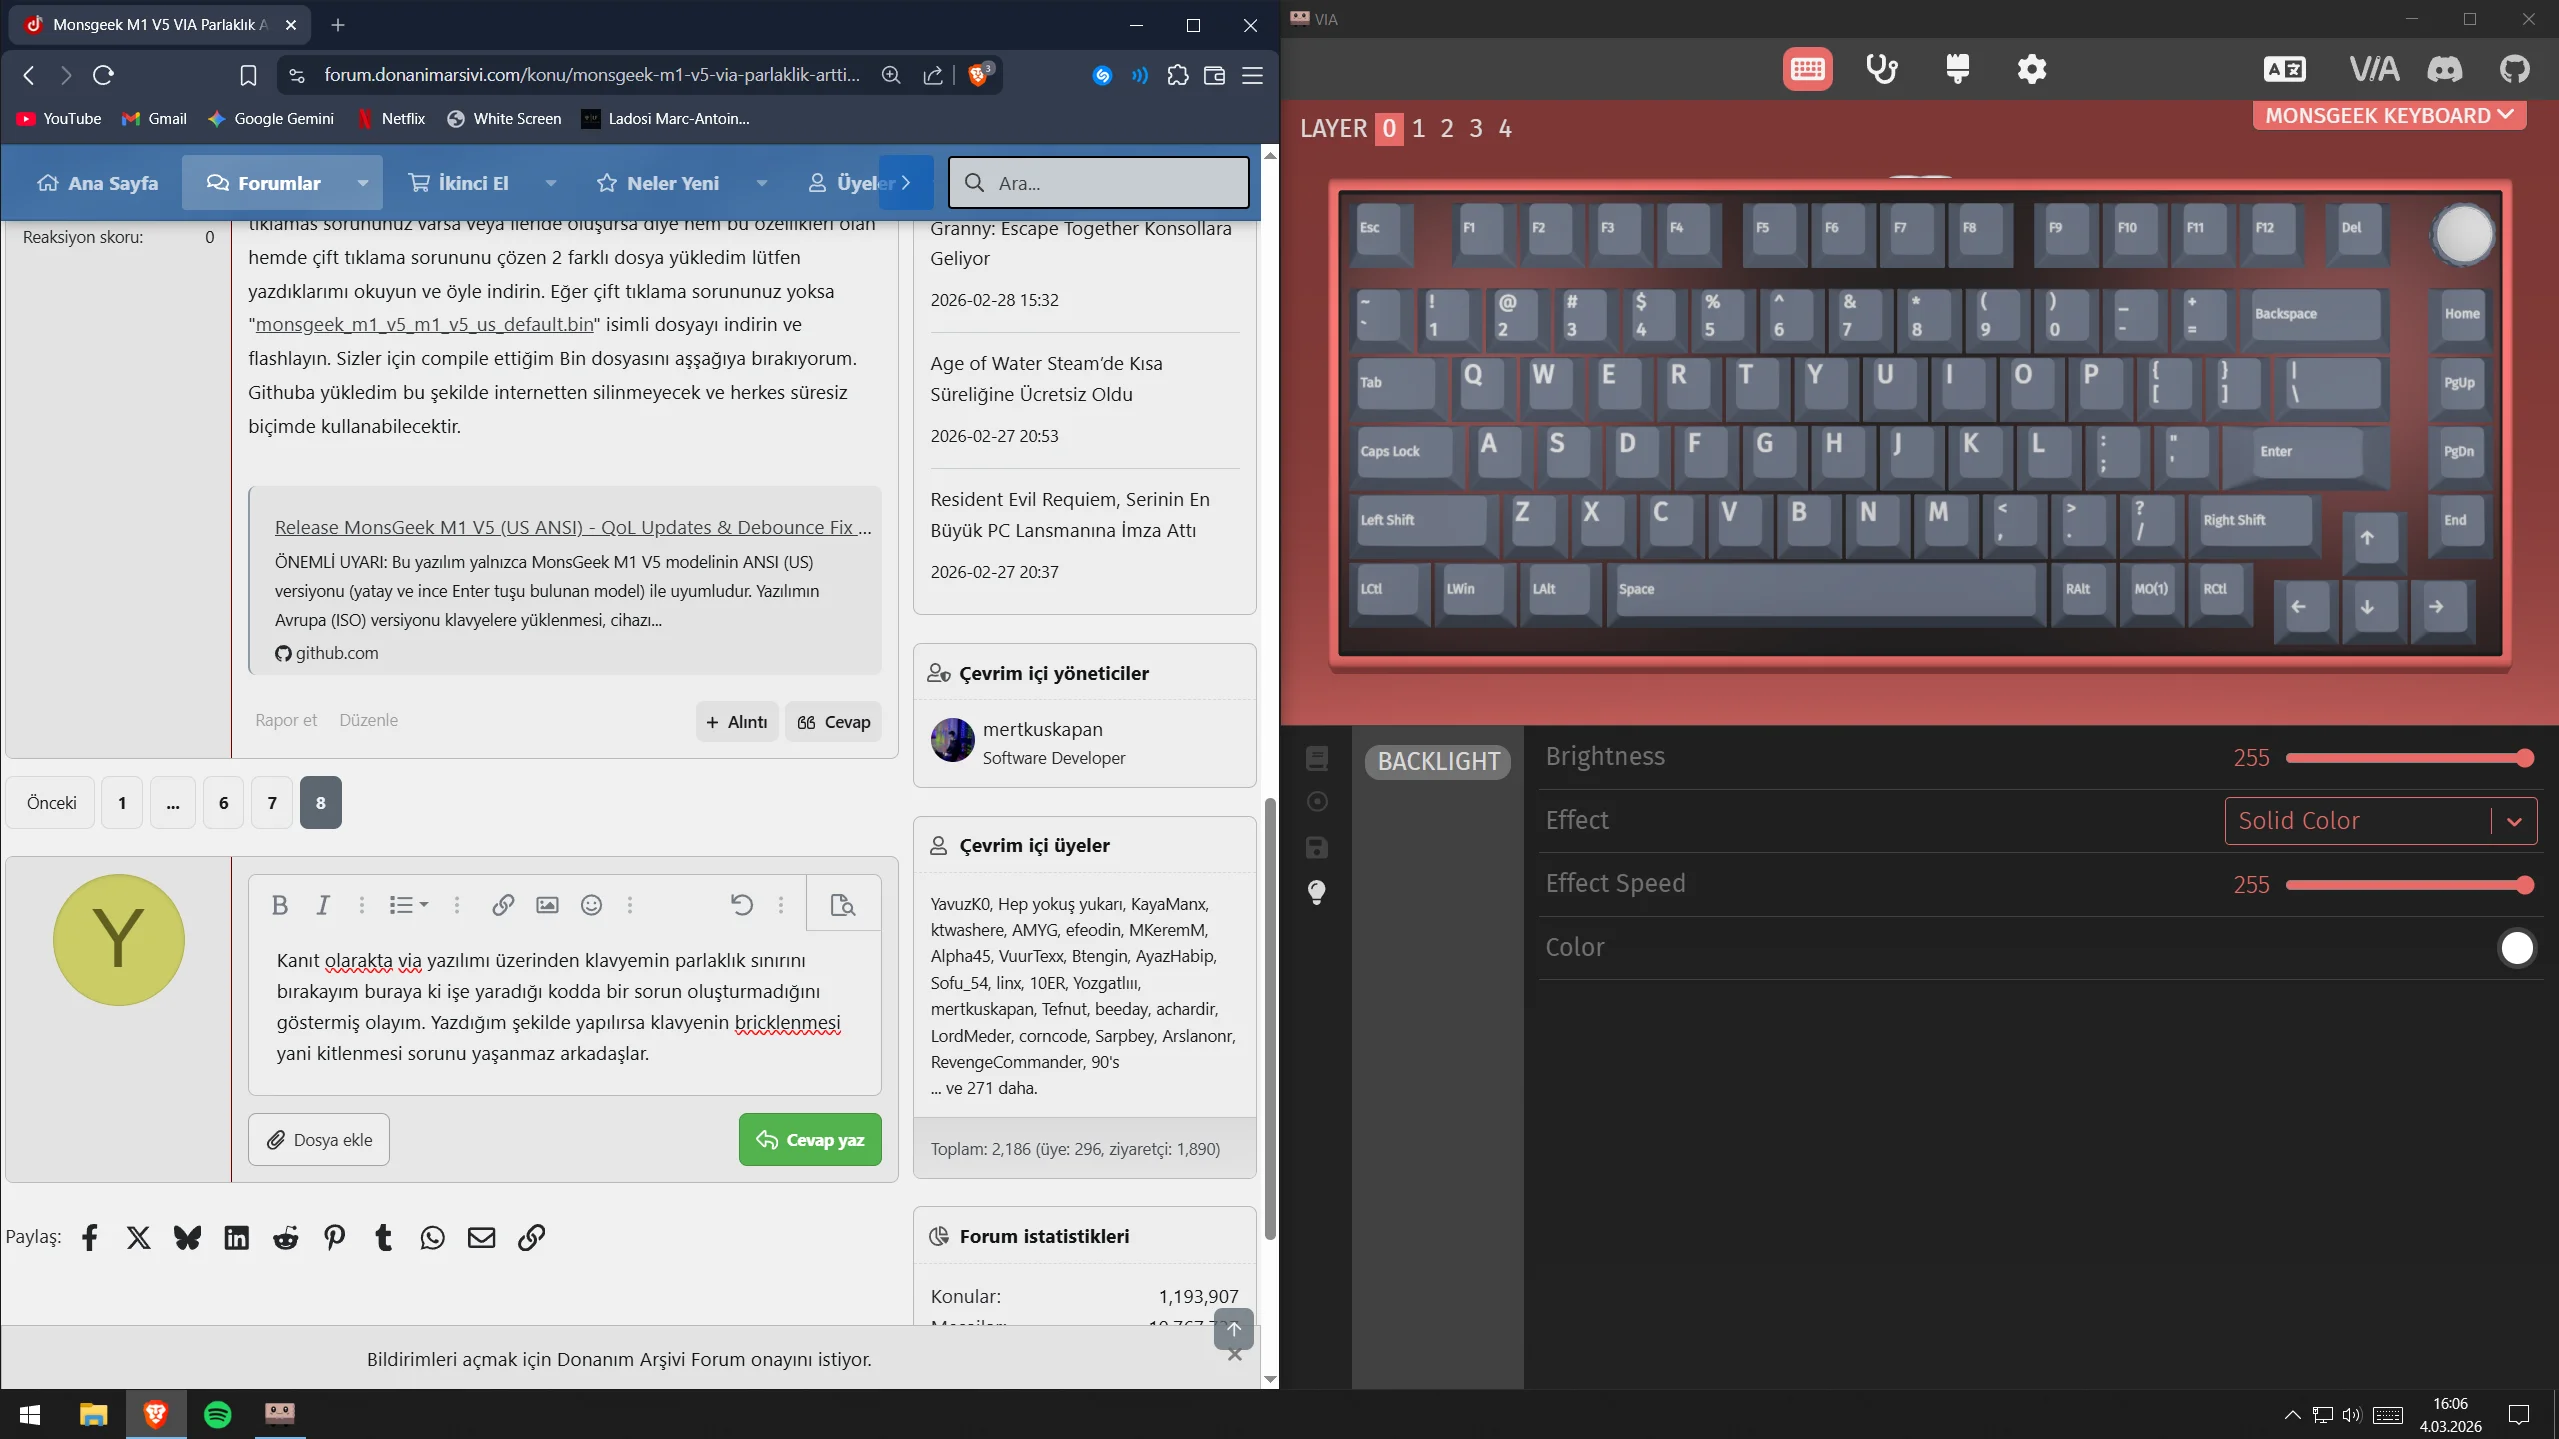This screenshot has width=2559, height=1439.
Task: Open the MONSGEEK KEYBOARD device dropdown
Action: (x=2389, y=116)
